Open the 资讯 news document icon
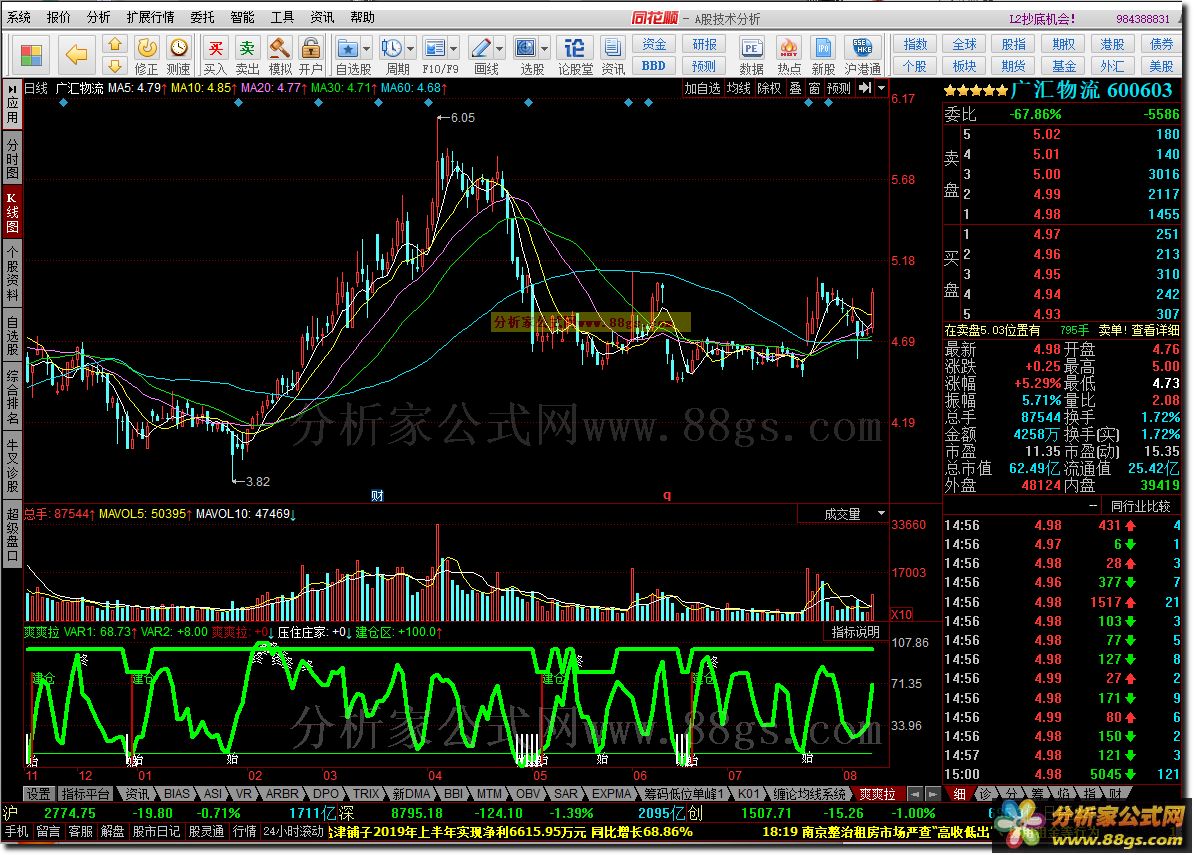Image resolution: width=1194 pixels, height=855 pixels. tap(612, 48)
